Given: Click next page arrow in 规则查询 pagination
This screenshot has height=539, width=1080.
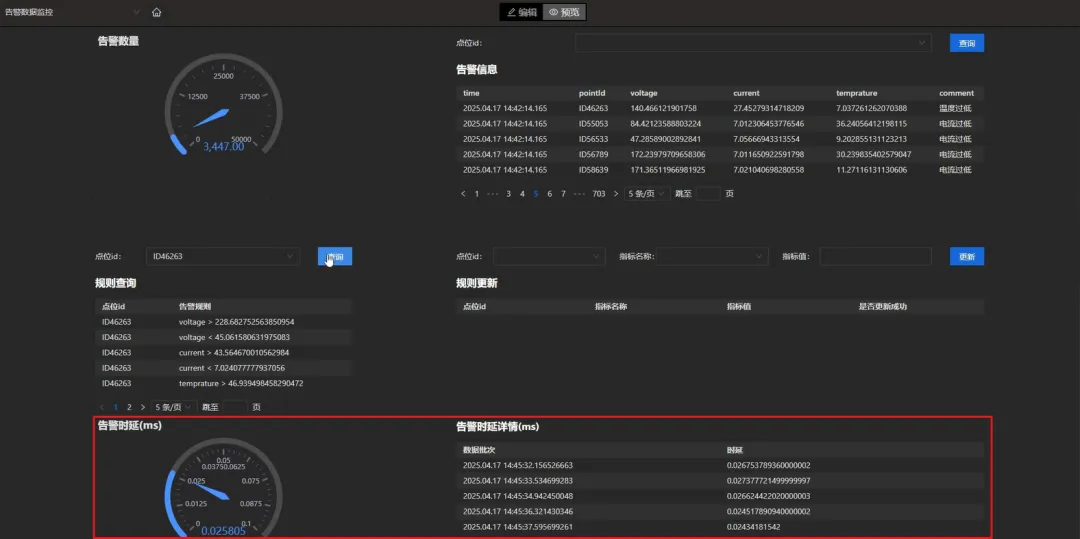Looking at the screenshot, I should pyautogui.click(x=143, y=407).
